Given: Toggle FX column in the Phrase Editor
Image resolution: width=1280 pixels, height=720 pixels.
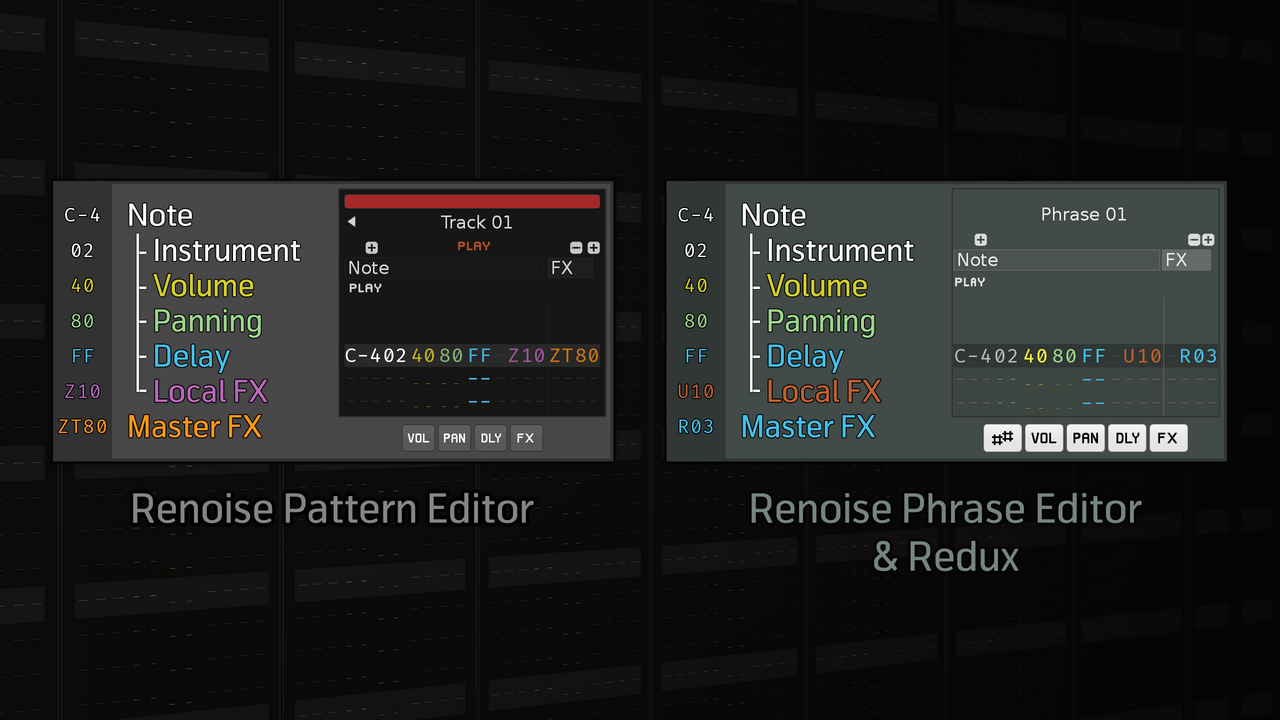Looking at the screenshot, I should point(1168,438).
